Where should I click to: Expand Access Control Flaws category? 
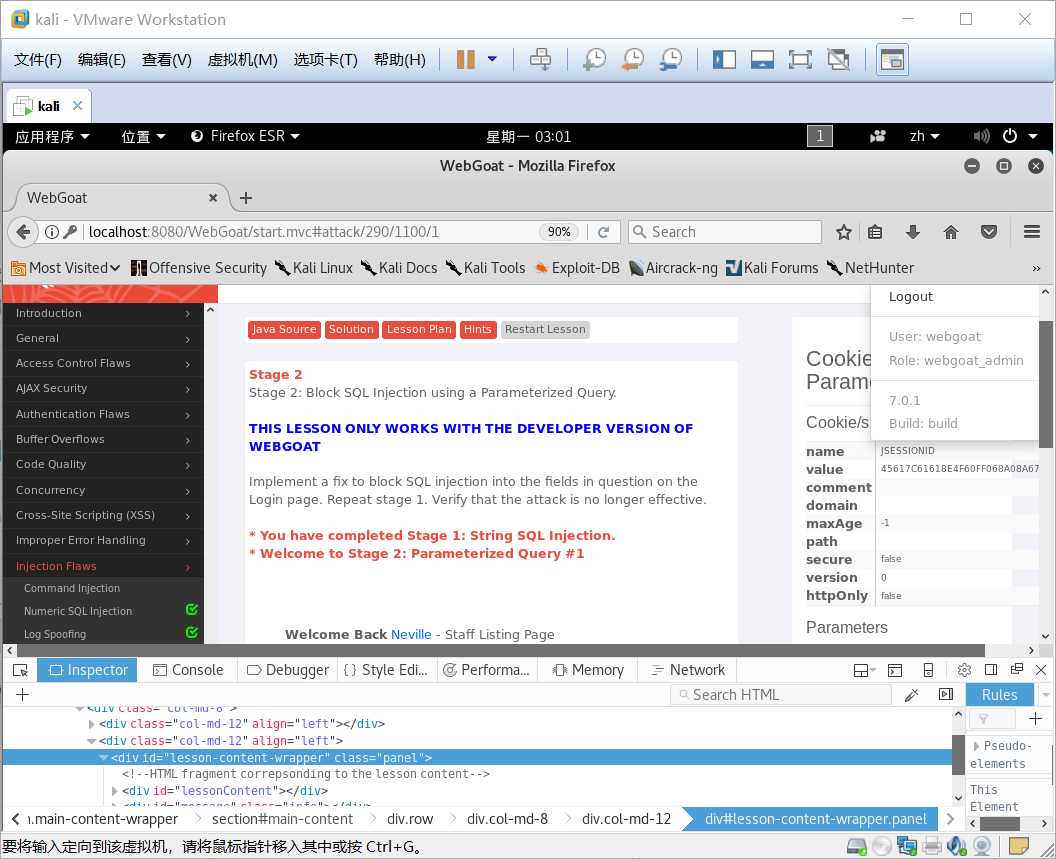(103, 363)
